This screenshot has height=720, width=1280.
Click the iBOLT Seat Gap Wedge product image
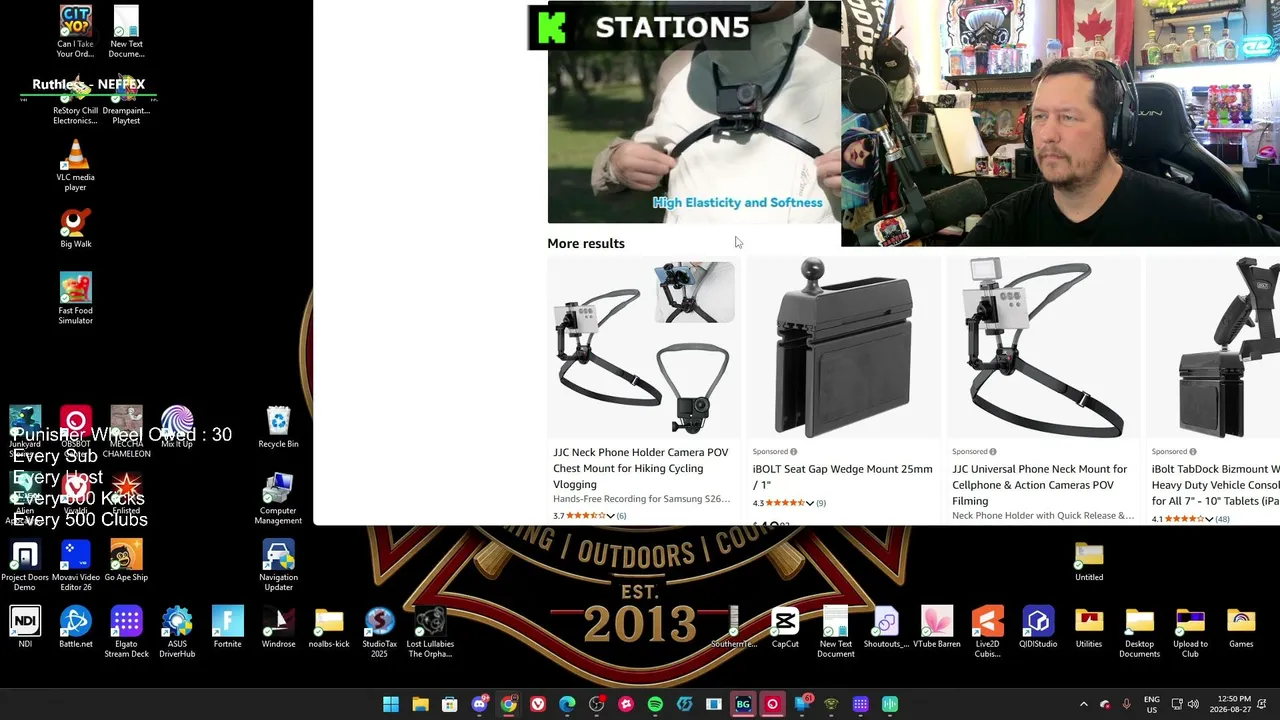(x=843, y=348)
